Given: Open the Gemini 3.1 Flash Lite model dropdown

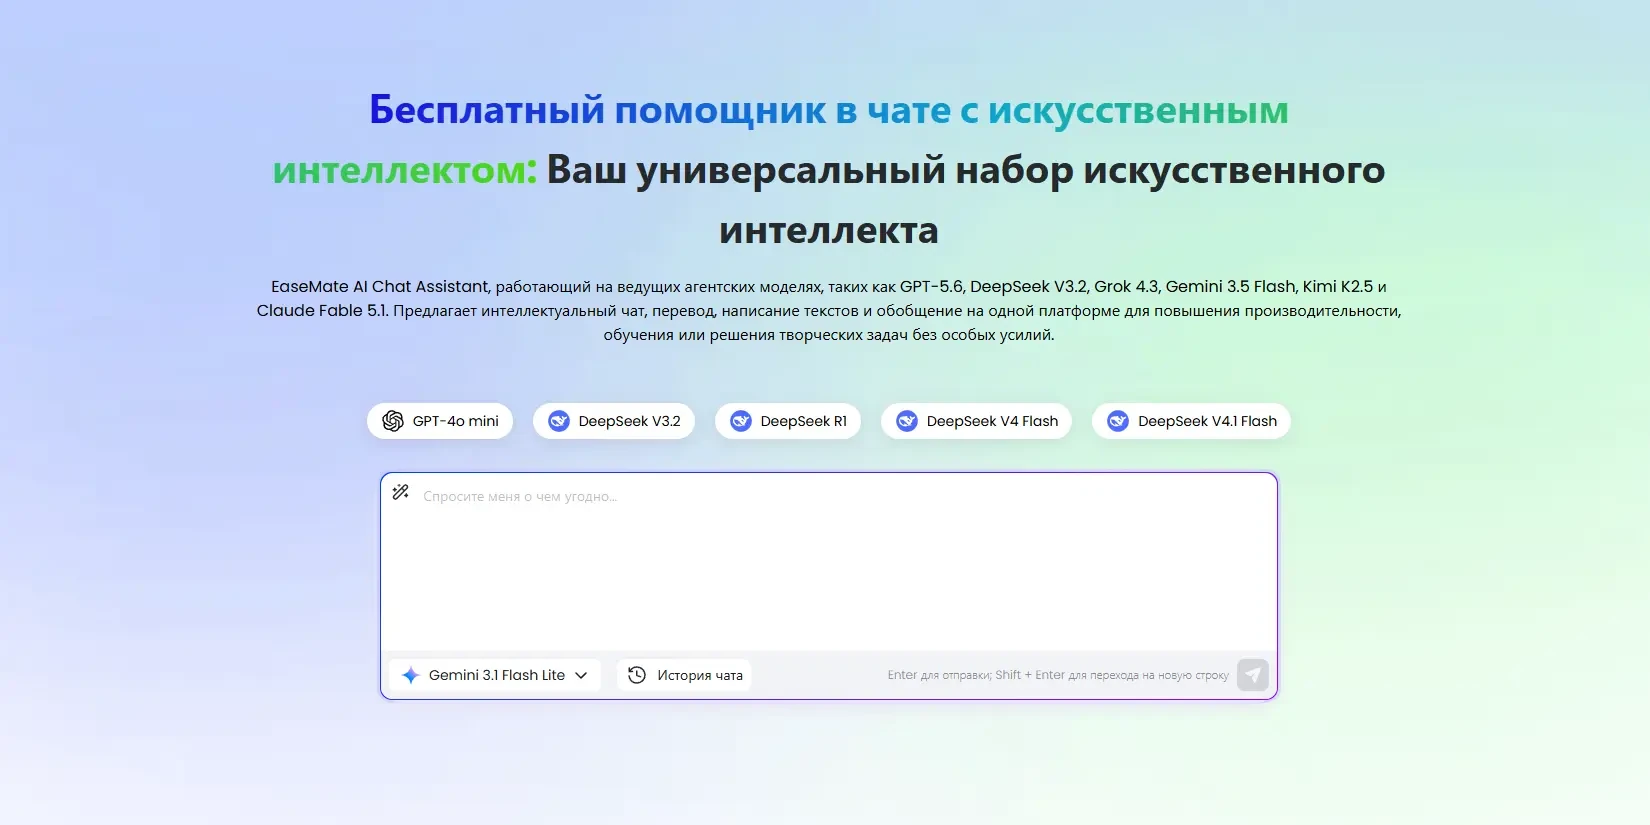Looking at the screenshot, I should 495,675.
